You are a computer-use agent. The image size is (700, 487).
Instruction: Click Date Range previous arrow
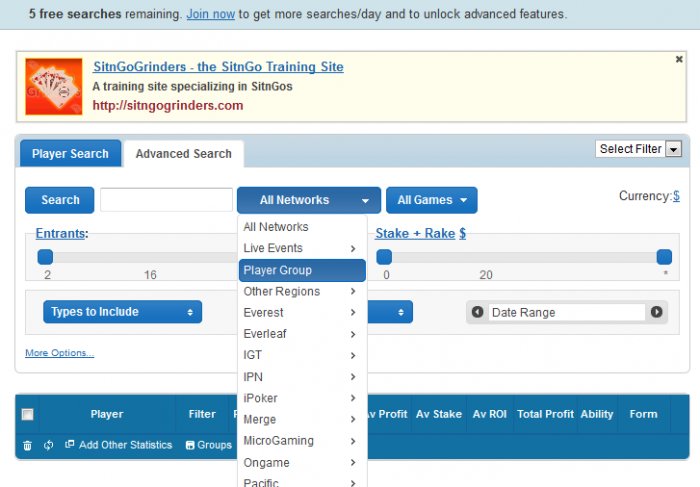click(478, 312)
